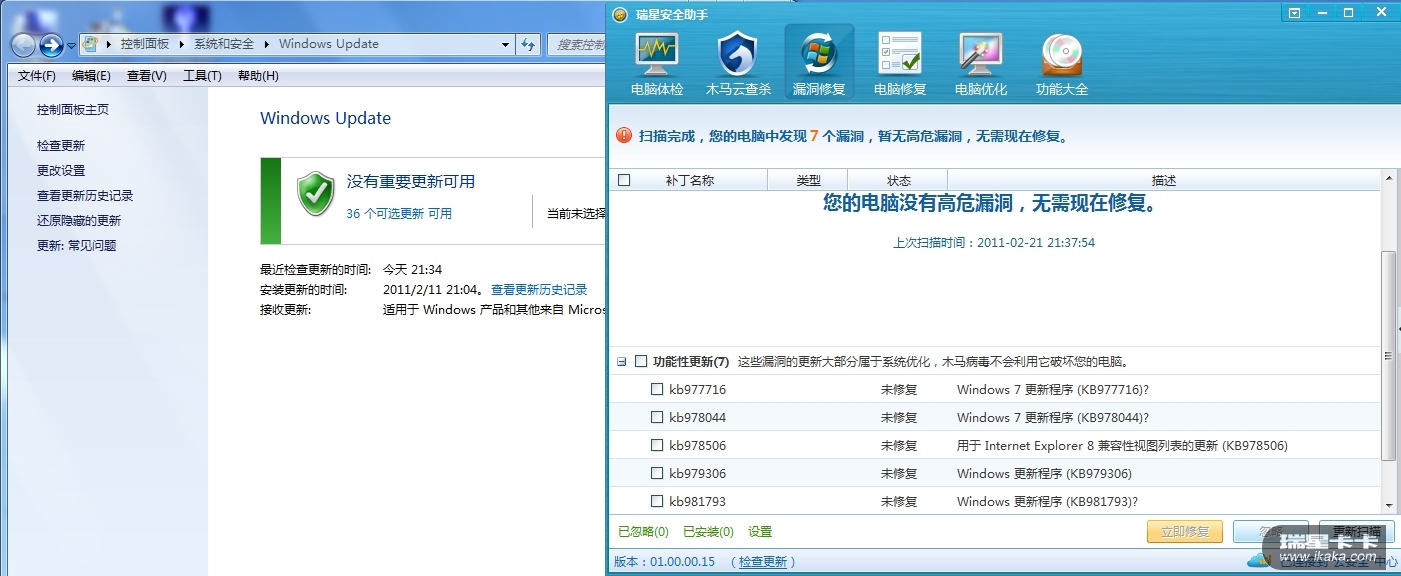The height and width of the screenshot is (576, 1401).
Task: Expand the 控制面板 breadcrumb arrow
Action: tap(182, 44)
